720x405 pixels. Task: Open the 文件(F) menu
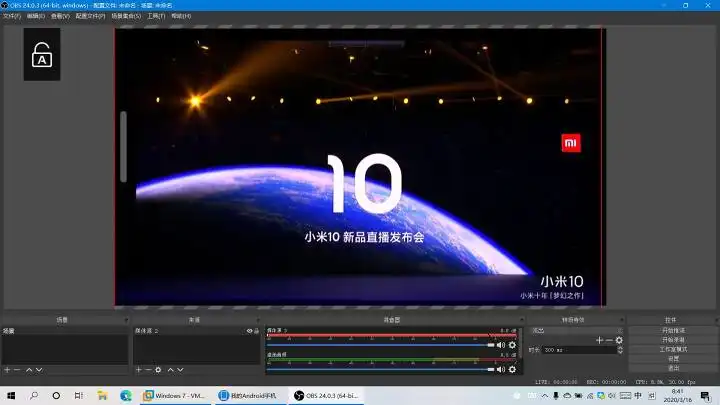[x=12, y=16]
